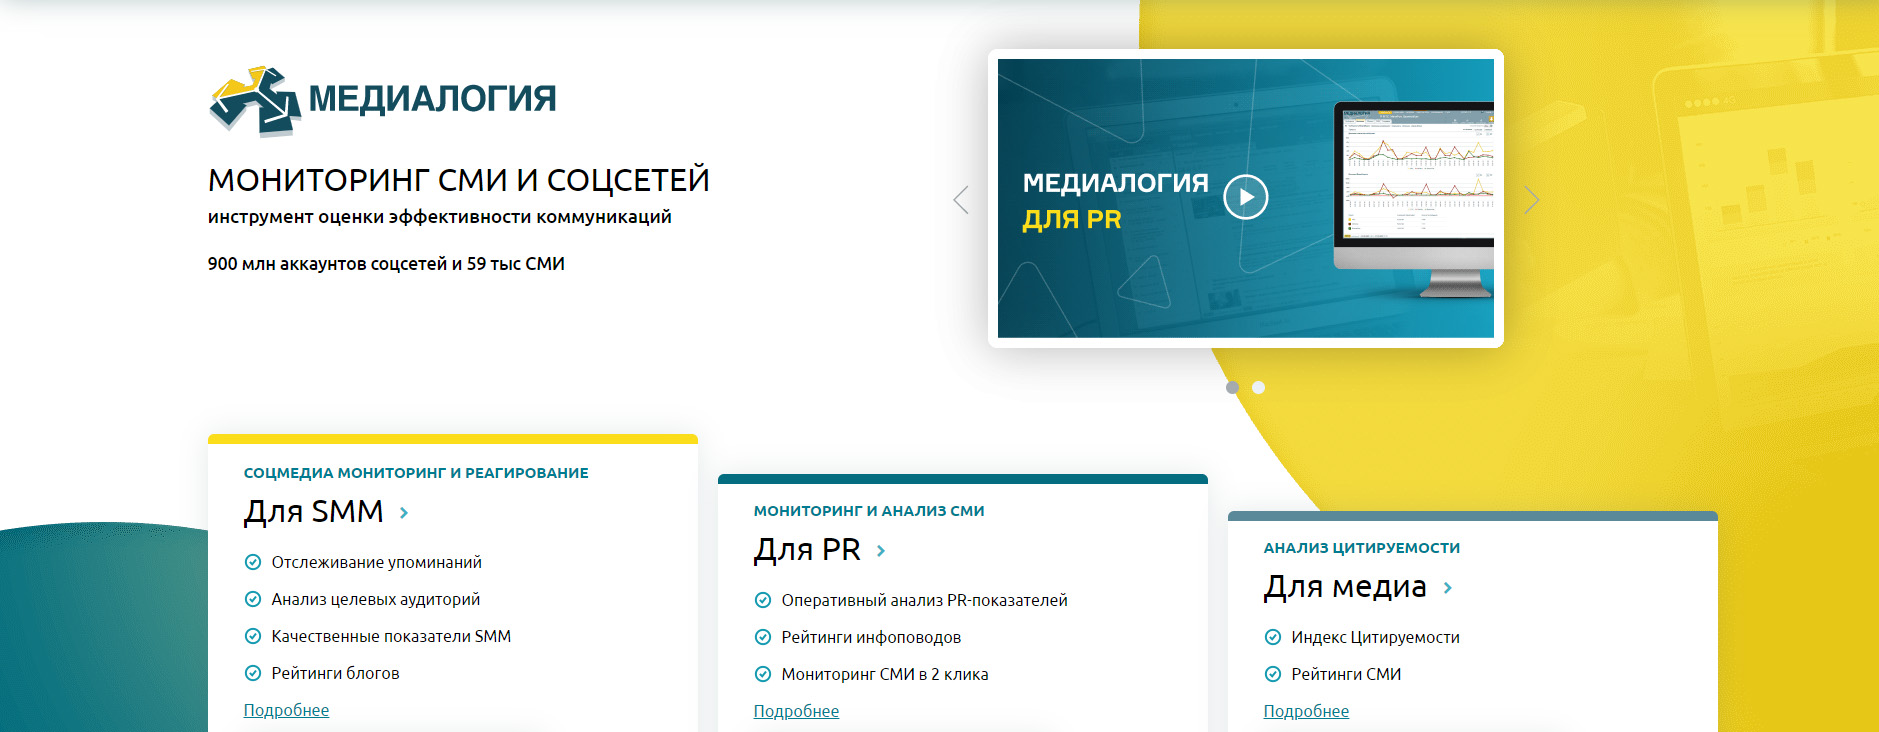Click the subtitle инструмент оценки эффективности коммуникаций
The height and width of the screenshot is (732, 1879).
(440, 217)
